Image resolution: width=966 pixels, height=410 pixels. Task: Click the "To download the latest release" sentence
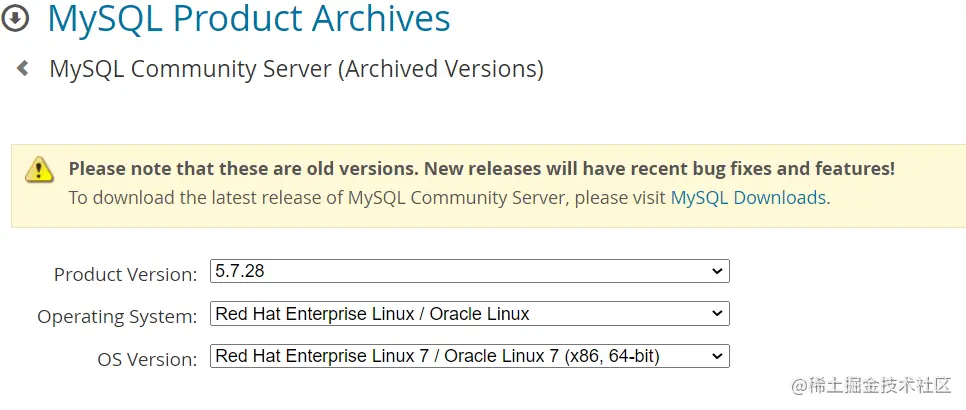coord(367,197)
